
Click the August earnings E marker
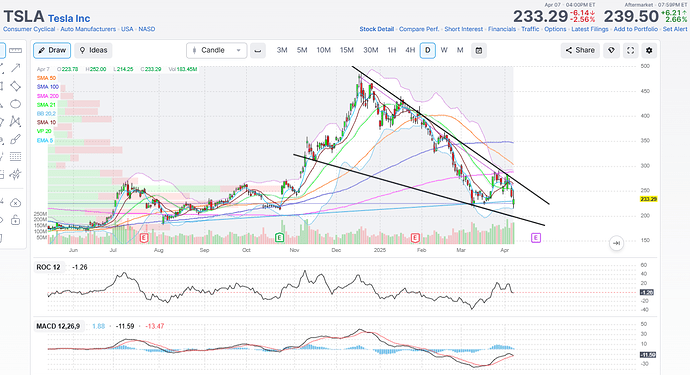144,238
